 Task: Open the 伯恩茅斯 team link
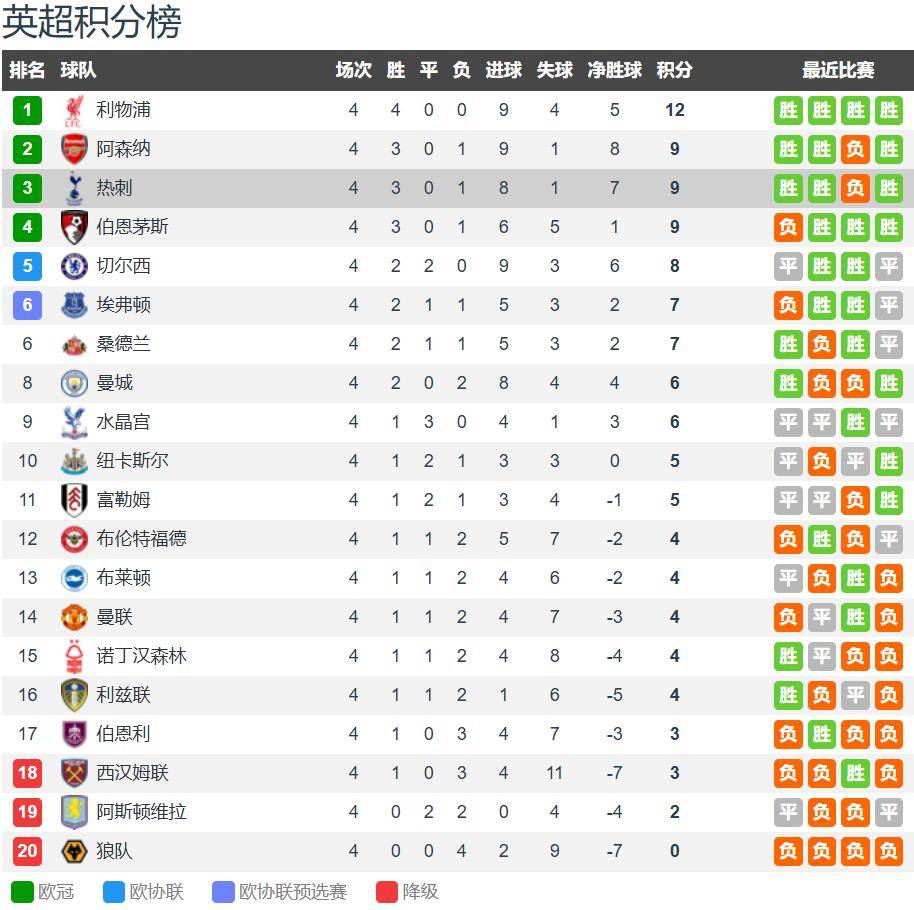[132, 227]
